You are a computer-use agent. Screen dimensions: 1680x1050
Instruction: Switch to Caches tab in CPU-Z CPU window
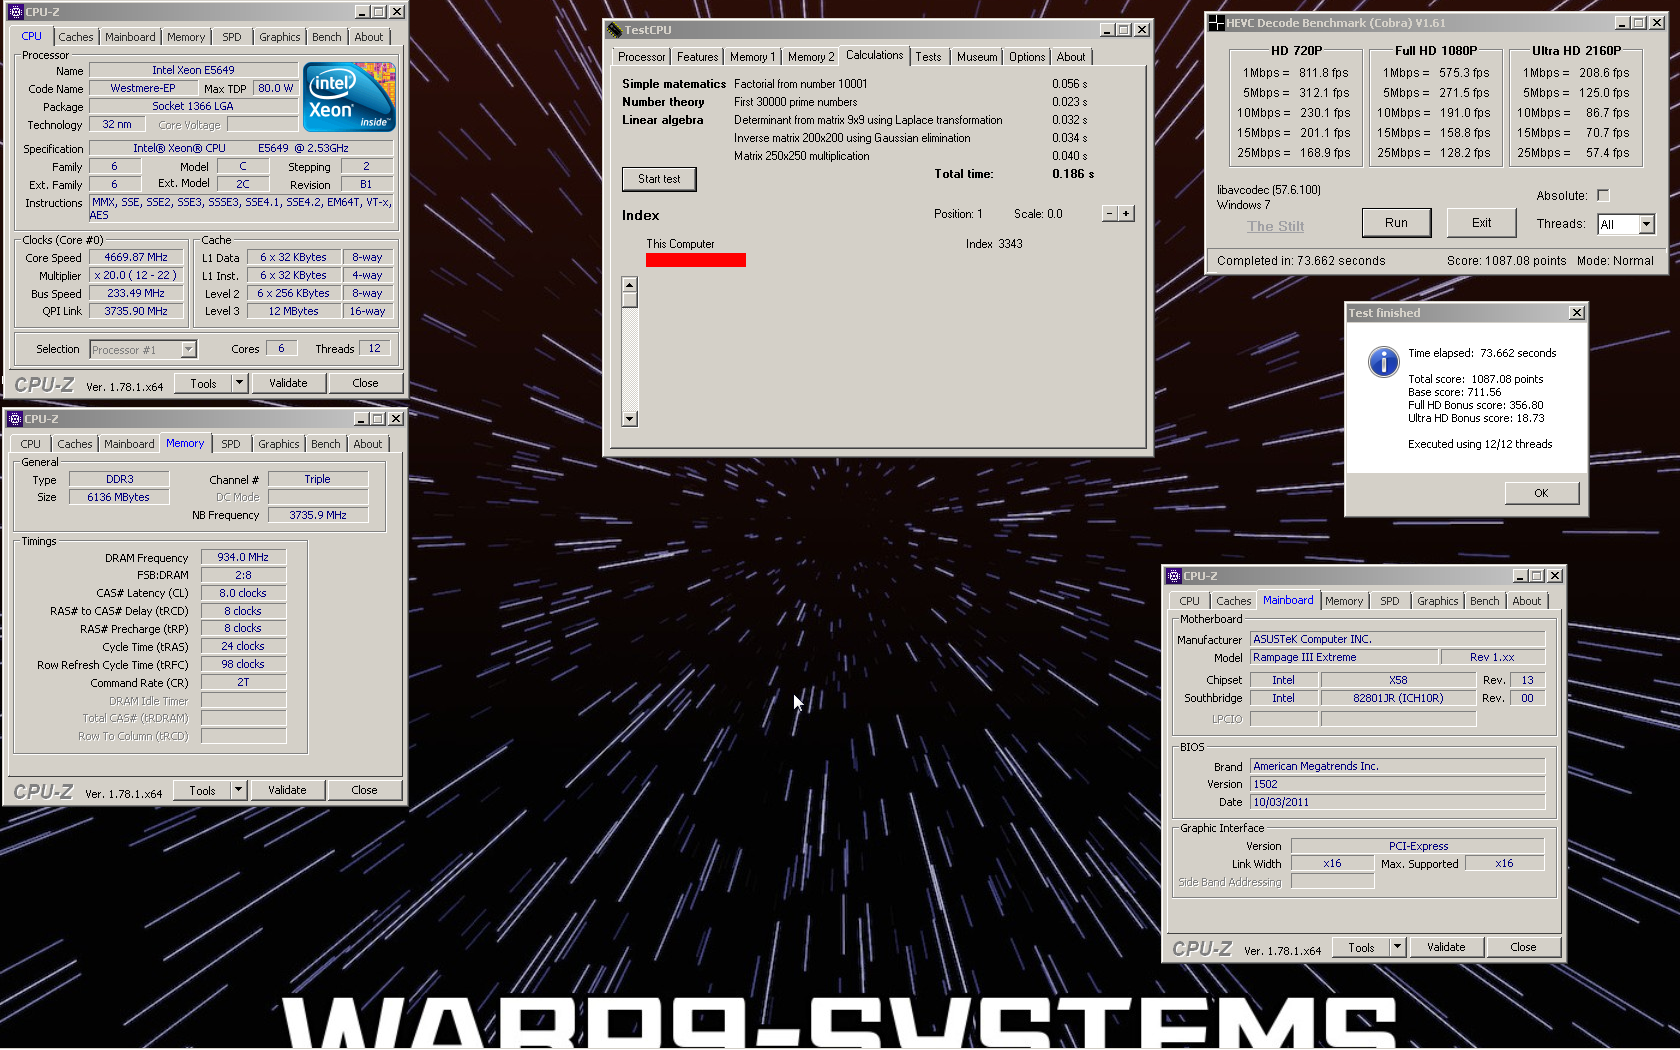(76, 37)
